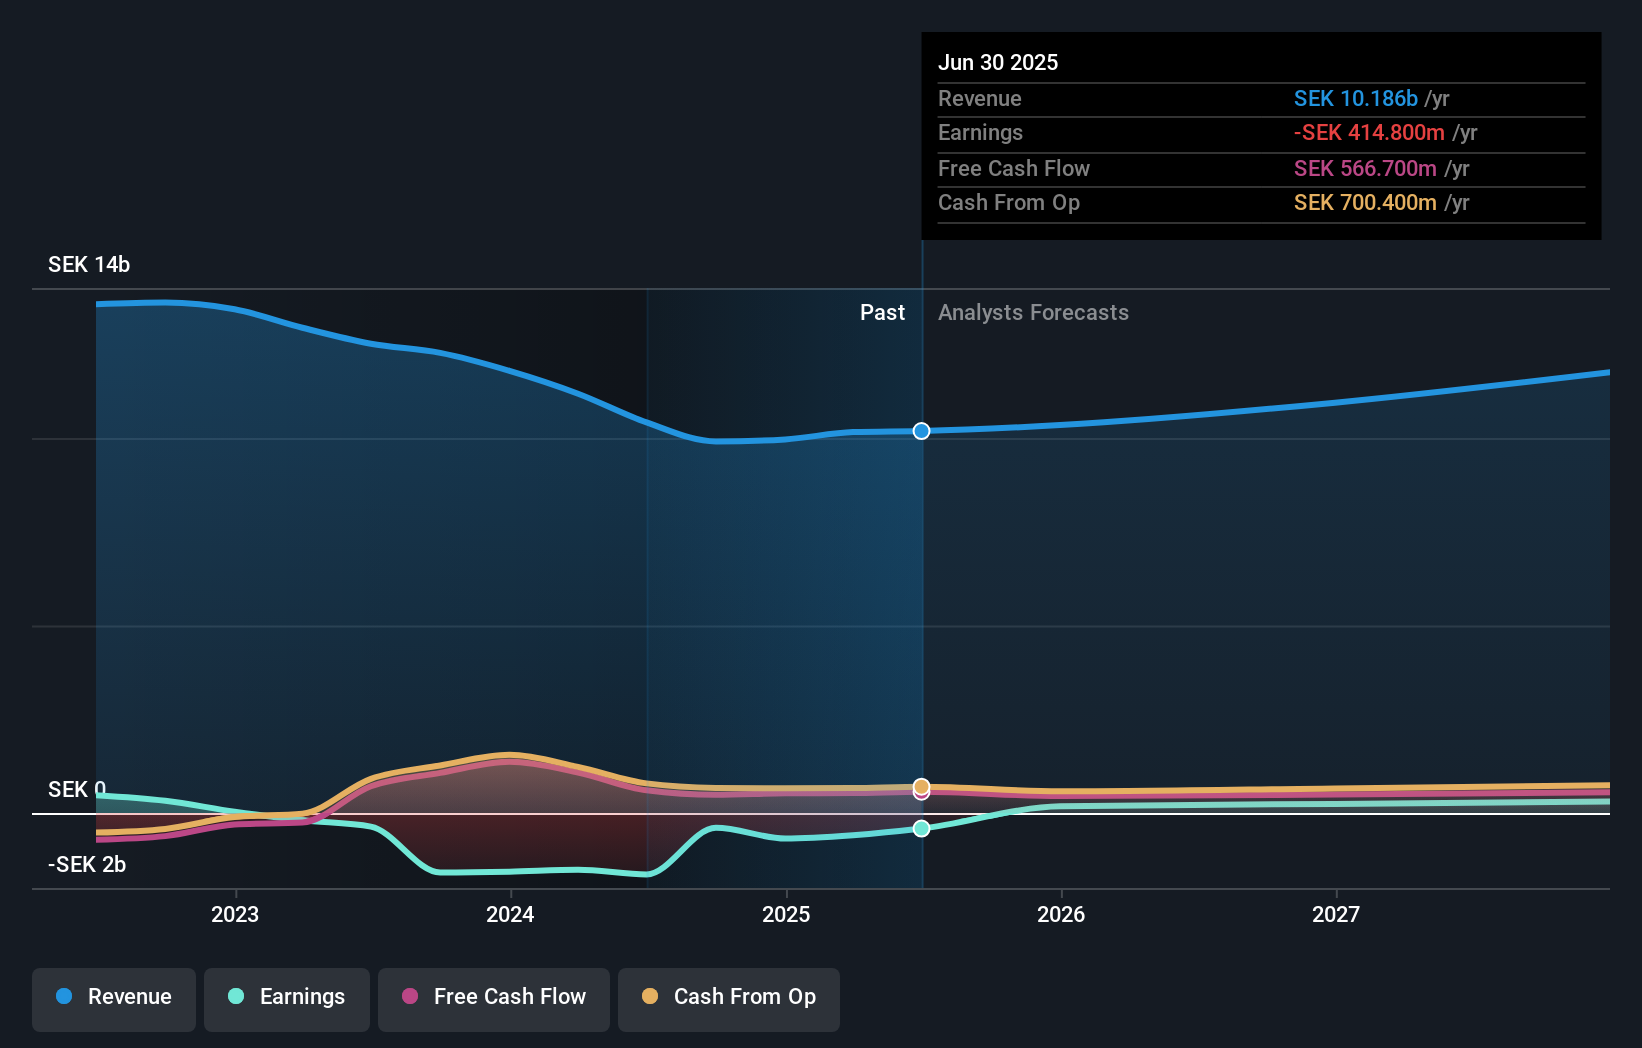Click the pink Free Cash Flow legend dot

(410, 997)
